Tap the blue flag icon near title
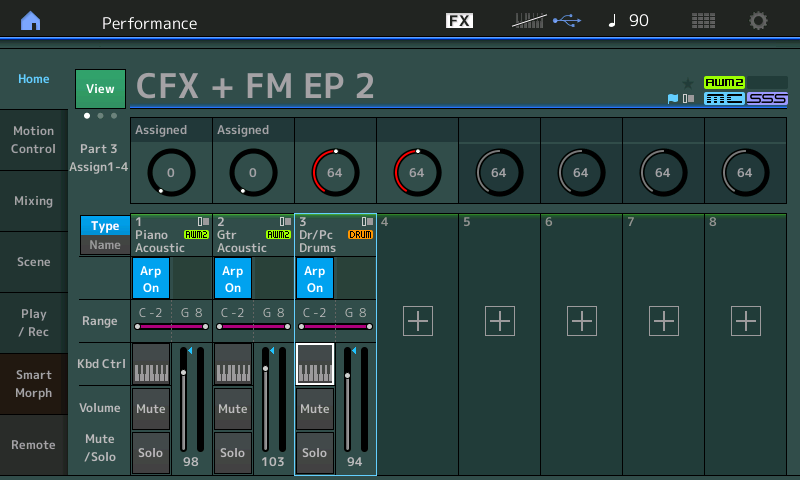Image resolution: width=800 pixels, height=480 pixels. point(673,98)
